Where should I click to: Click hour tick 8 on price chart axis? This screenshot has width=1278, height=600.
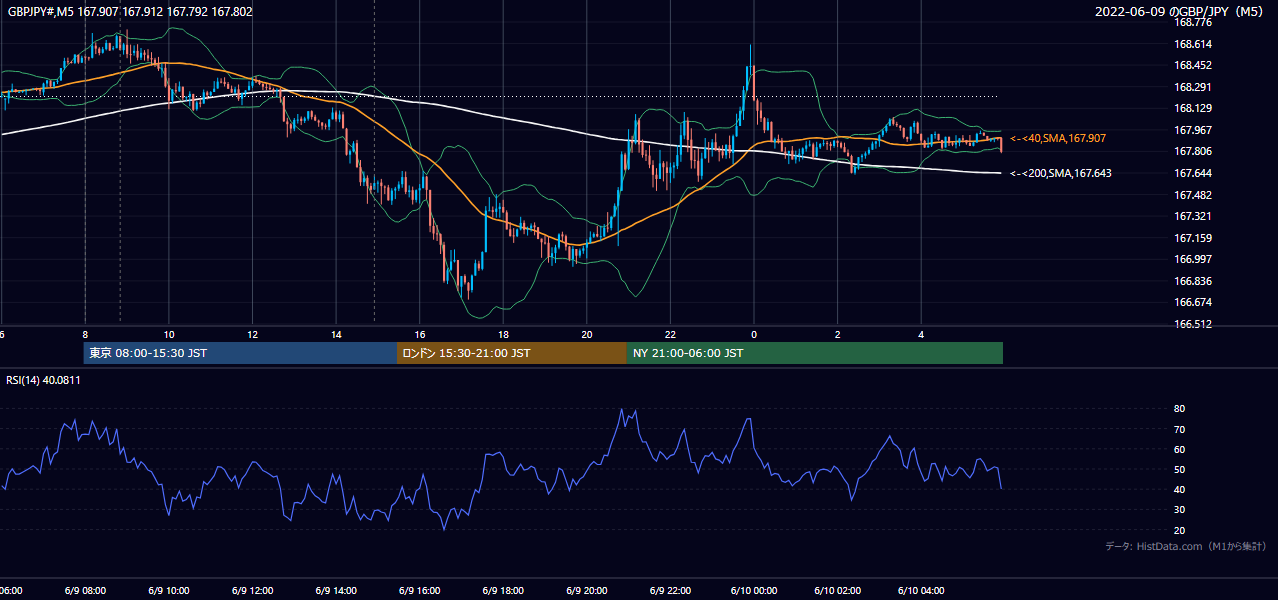[85, 334]
